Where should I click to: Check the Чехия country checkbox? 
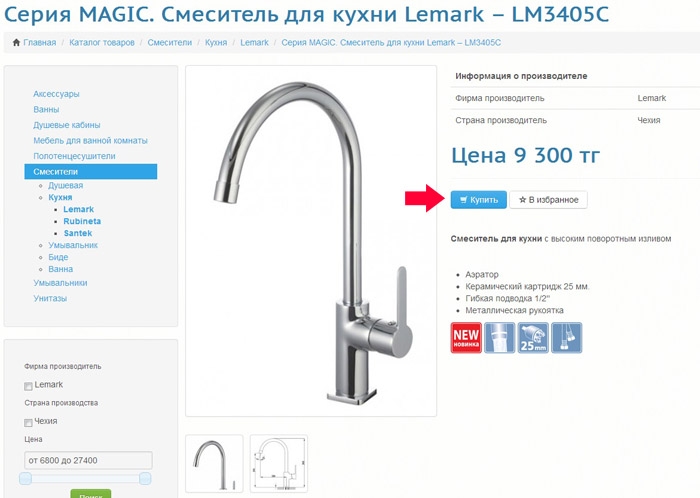click(x=28, y=423)
